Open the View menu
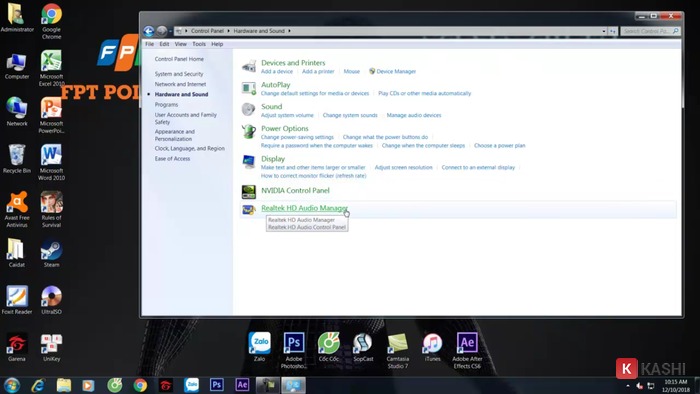 [x=180, y=44]
